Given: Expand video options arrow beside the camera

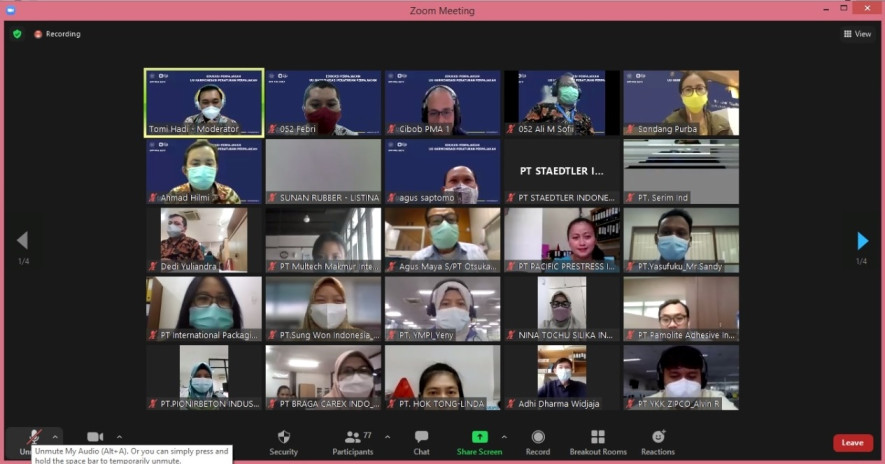Looking at the screenshot, I should click(x=119, y=436).
